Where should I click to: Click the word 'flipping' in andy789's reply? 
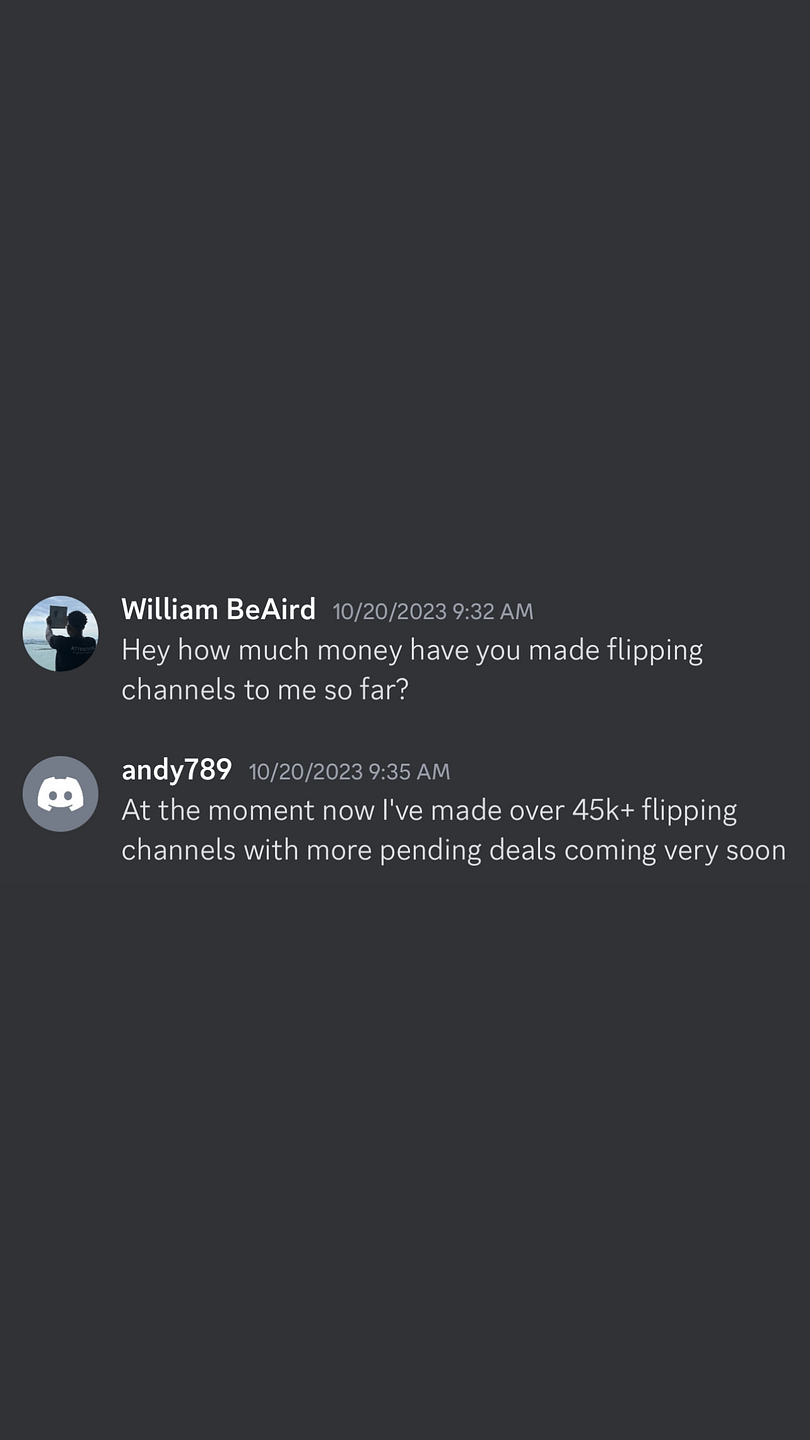click(690, 811)
